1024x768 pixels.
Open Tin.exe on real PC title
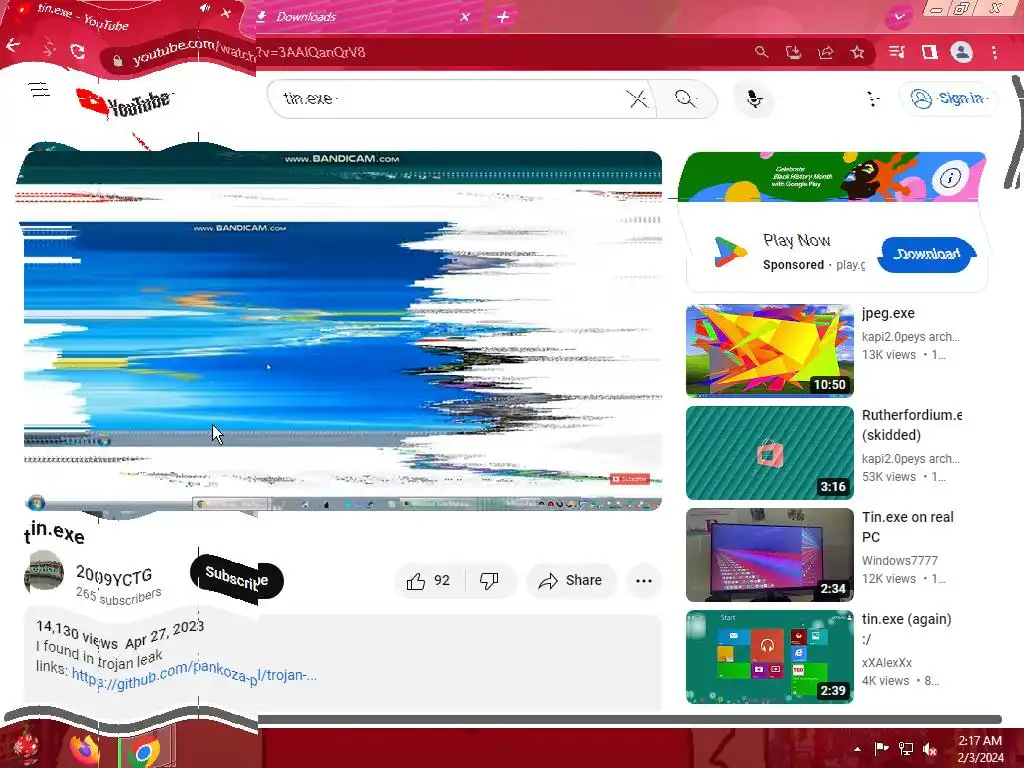click(x=908, y=527)
